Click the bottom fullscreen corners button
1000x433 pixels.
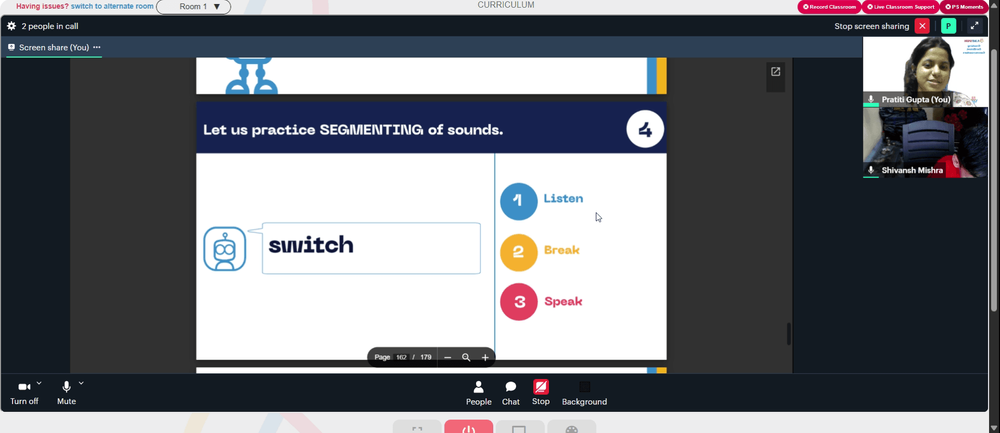tap(417, 427)
